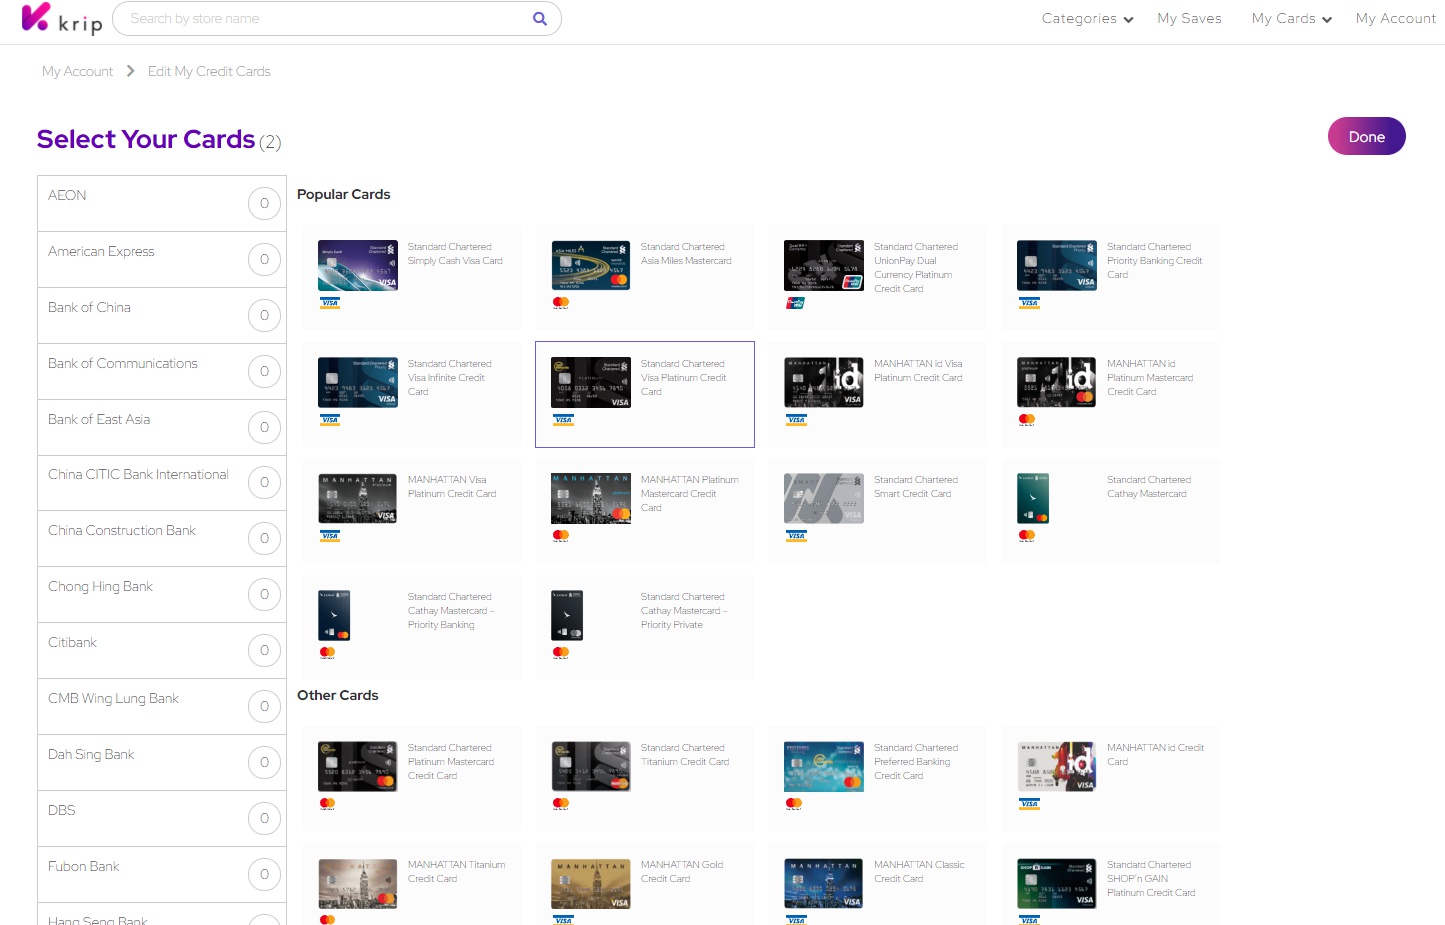Click Cathay Mastercard Priority Banking card image

(334, 615)
